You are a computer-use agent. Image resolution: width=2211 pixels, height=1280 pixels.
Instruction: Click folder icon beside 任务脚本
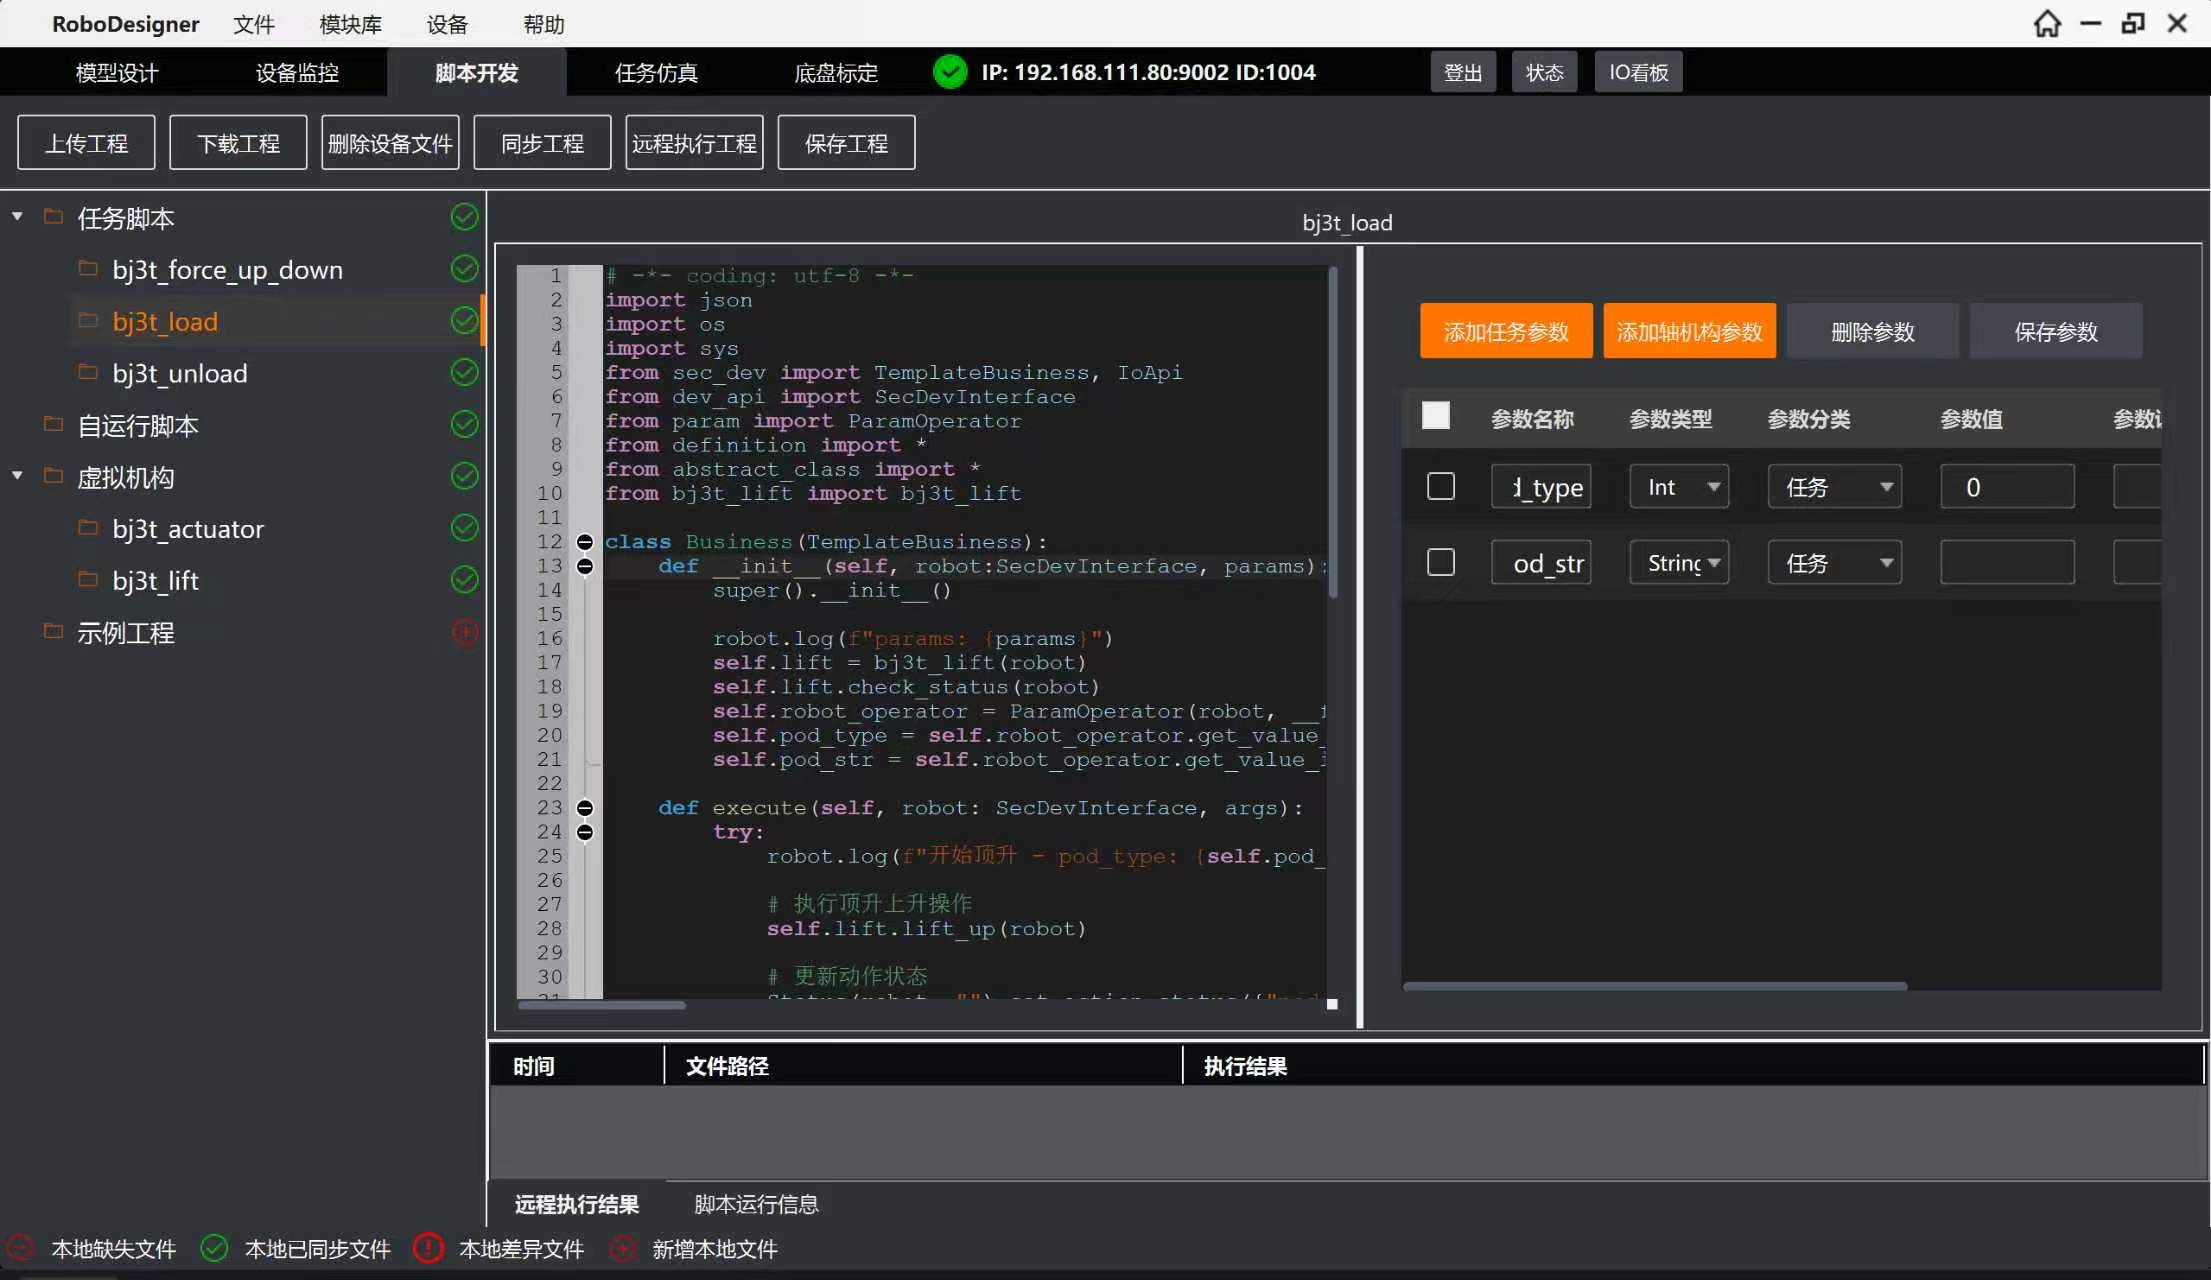[54, 216]
